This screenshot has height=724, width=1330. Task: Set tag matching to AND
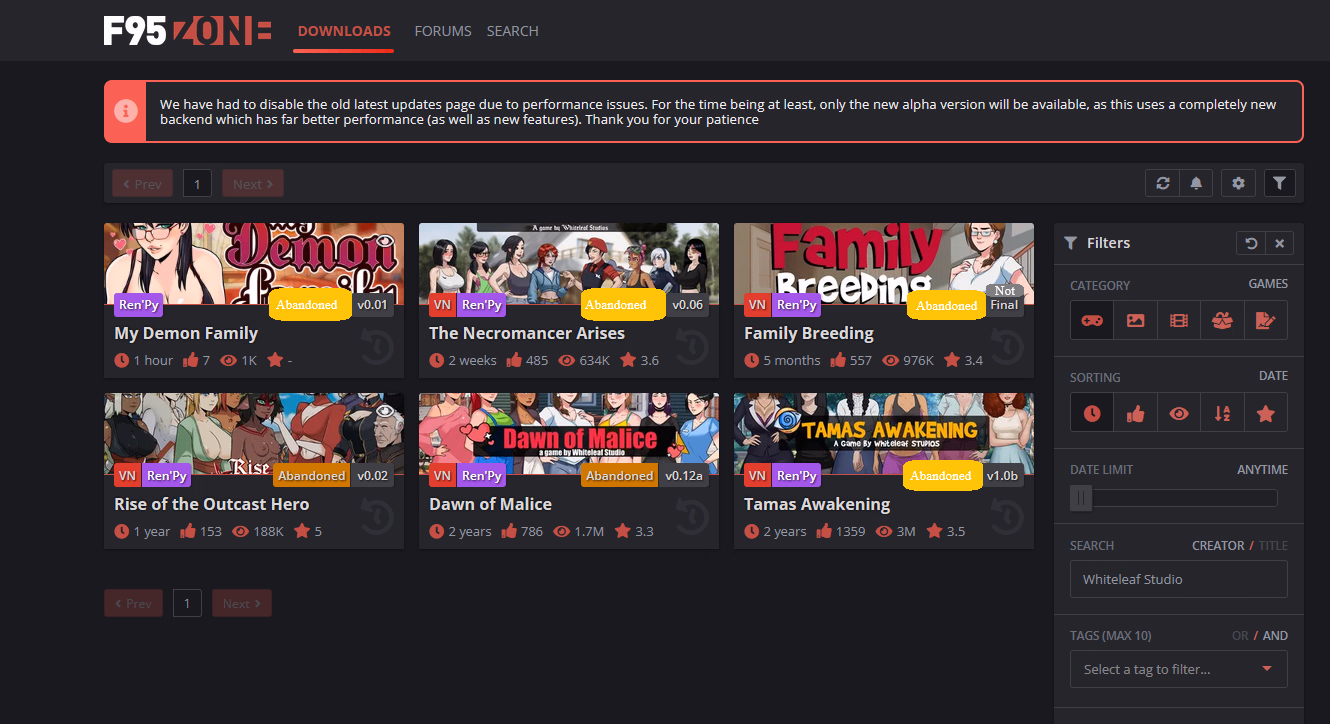pos(1276,636)
